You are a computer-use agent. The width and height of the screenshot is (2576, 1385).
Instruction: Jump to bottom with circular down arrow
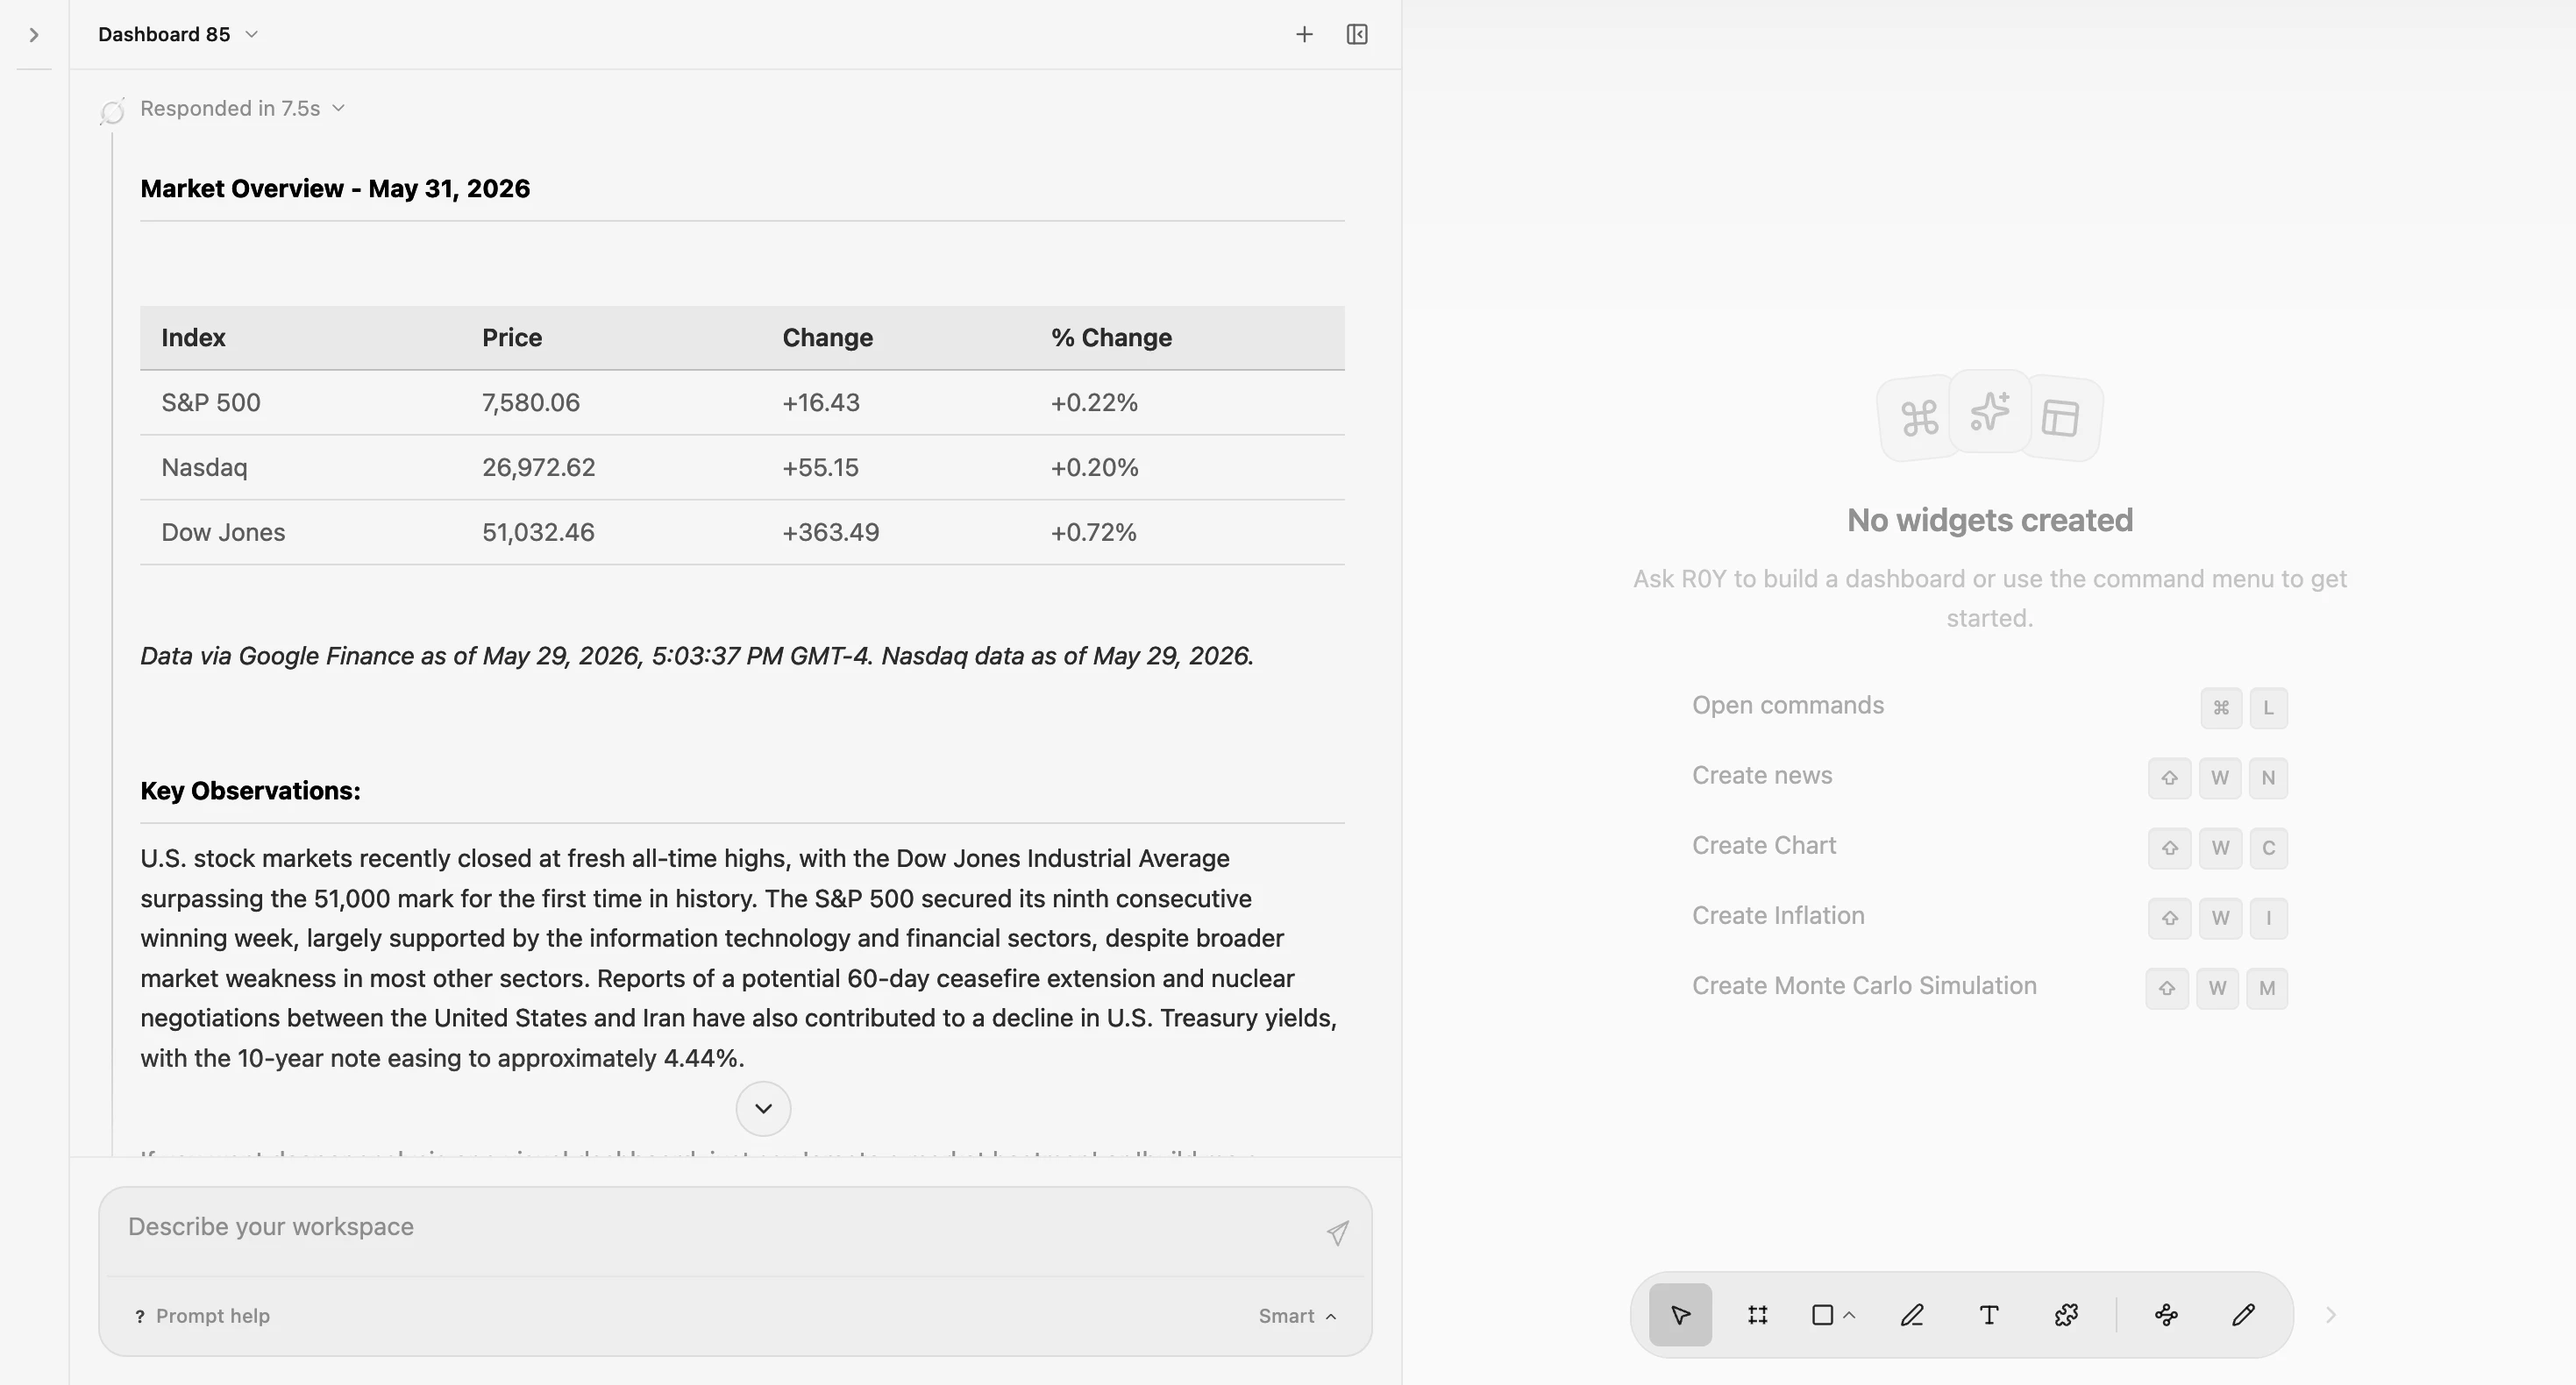[763, 1108]
